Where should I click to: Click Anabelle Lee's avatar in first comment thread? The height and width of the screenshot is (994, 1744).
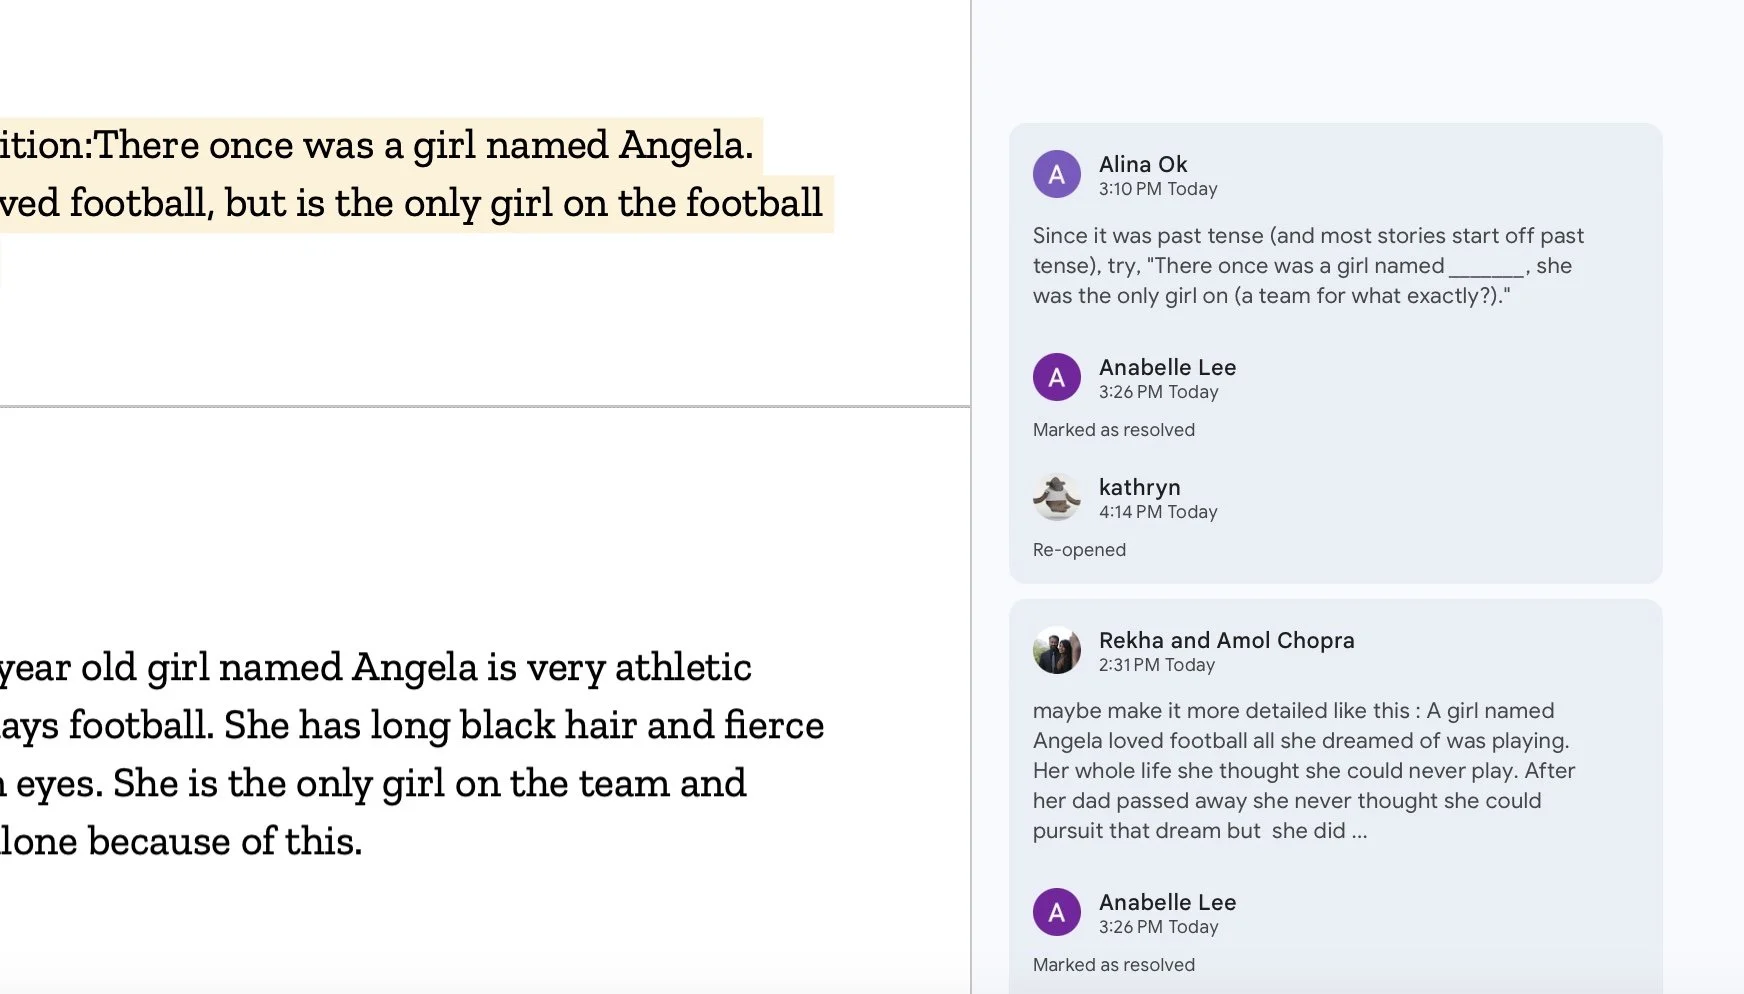(1056, 378)
